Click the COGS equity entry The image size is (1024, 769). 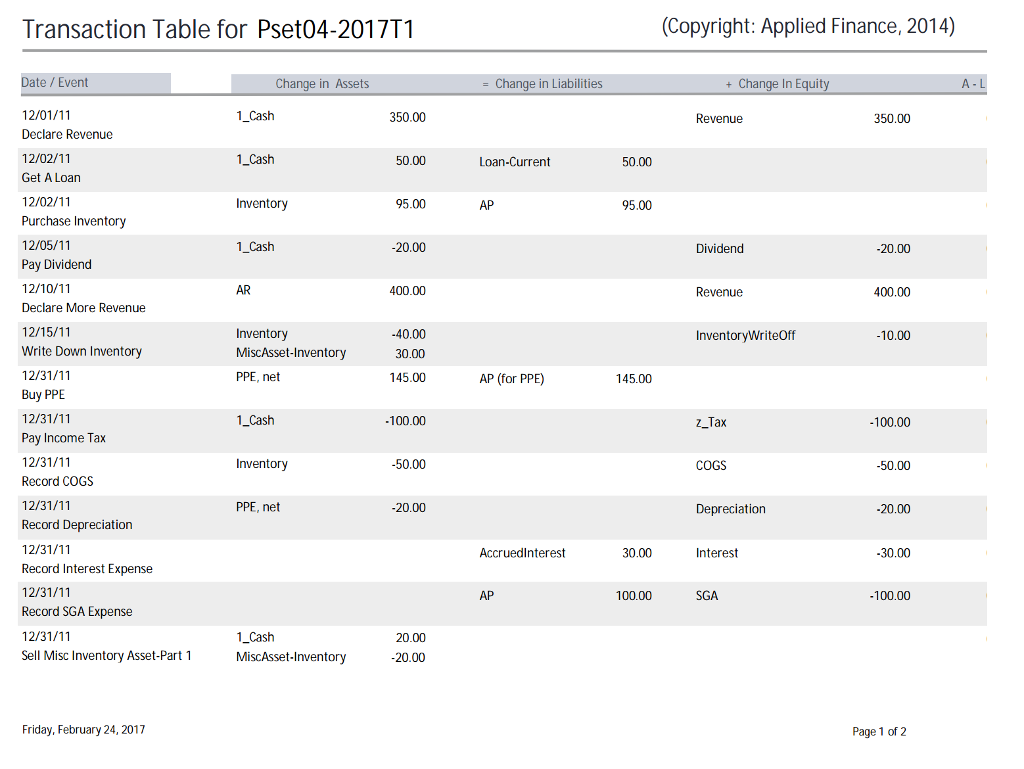coord(711,466)
